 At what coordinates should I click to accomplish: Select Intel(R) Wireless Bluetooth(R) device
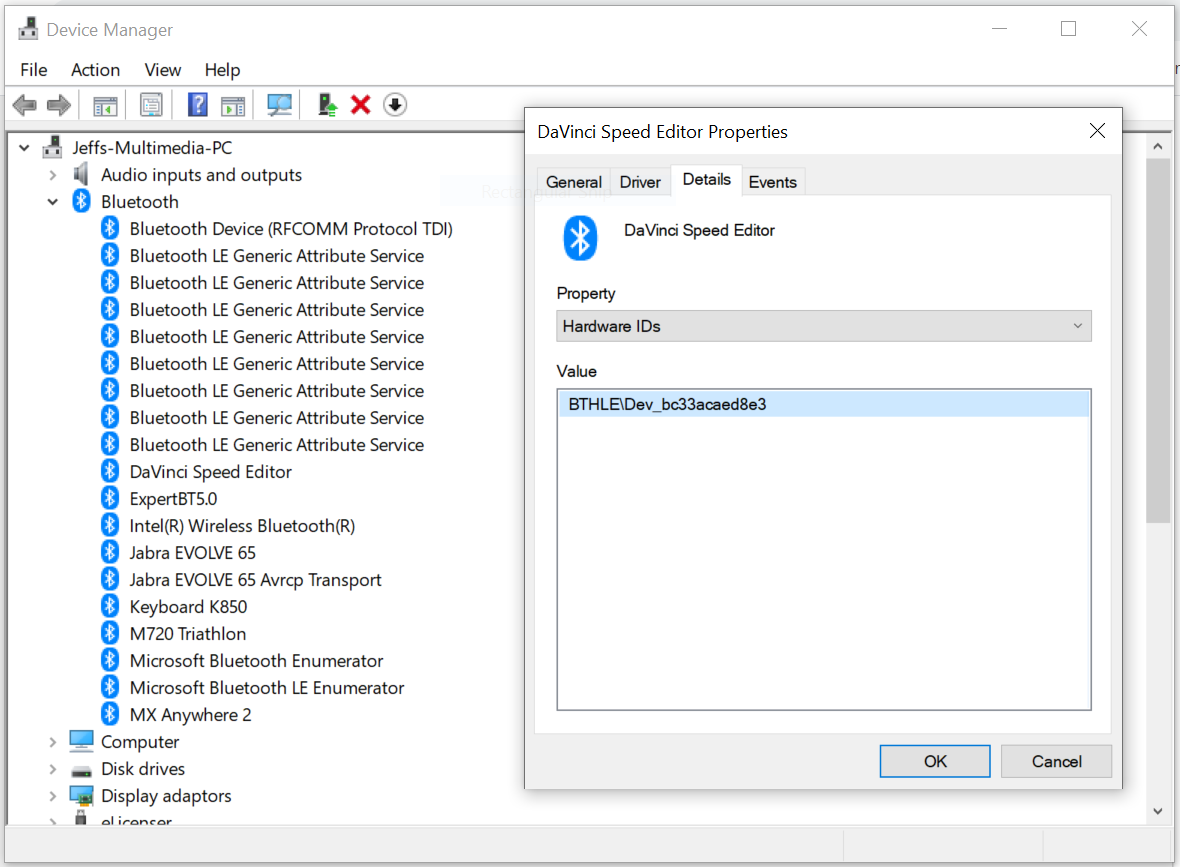pos(242,525)
